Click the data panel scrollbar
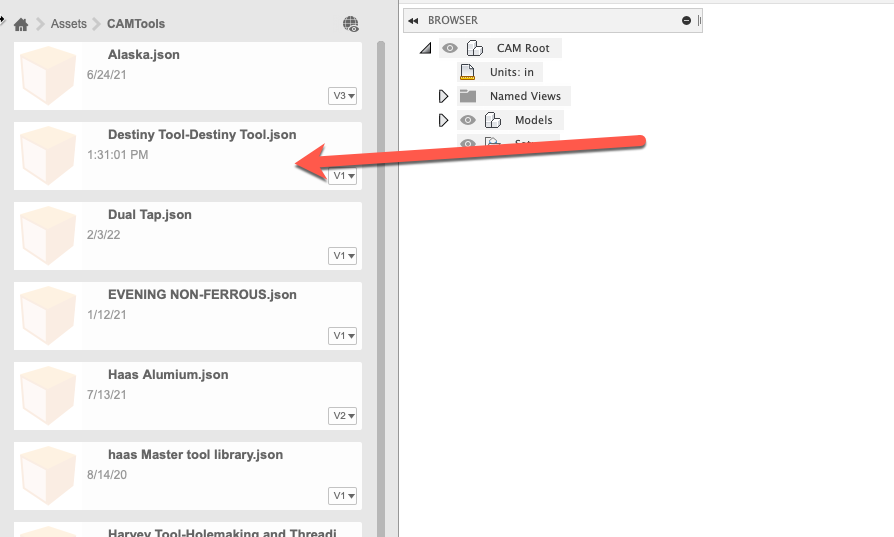Image resolution: width=894 pixels, height=537 pixels. pos(381,288)
